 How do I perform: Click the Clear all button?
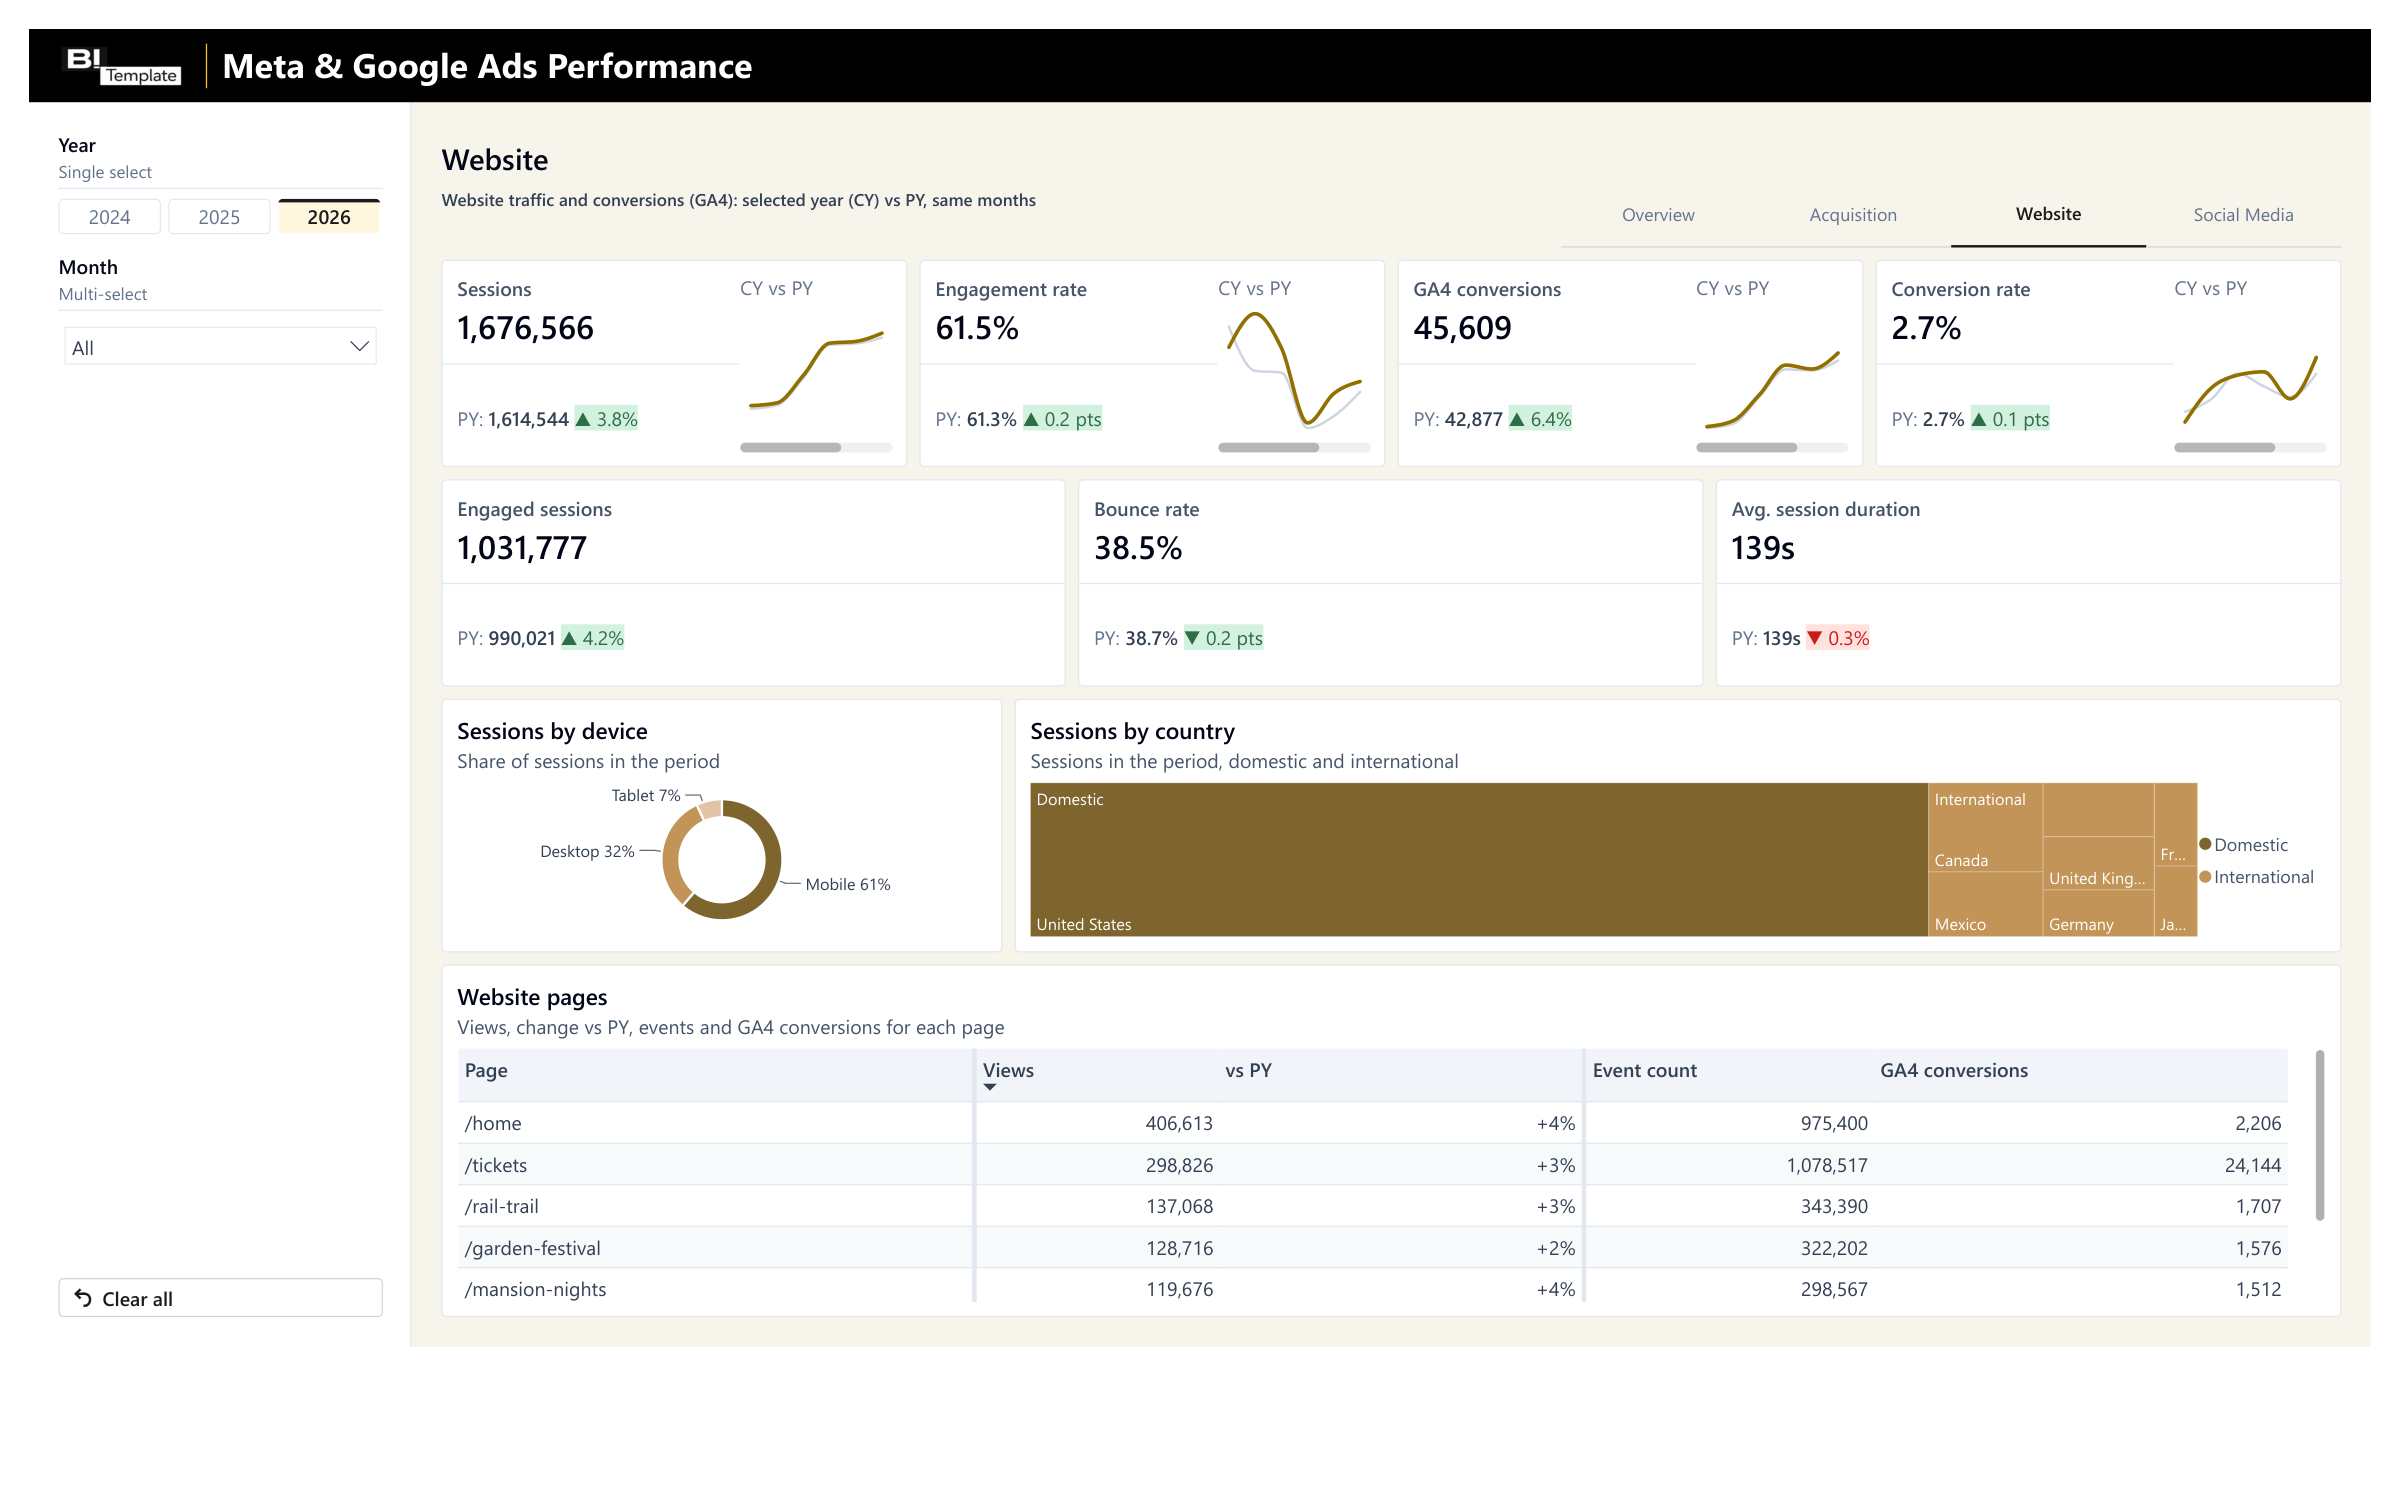pos(220,1298)
